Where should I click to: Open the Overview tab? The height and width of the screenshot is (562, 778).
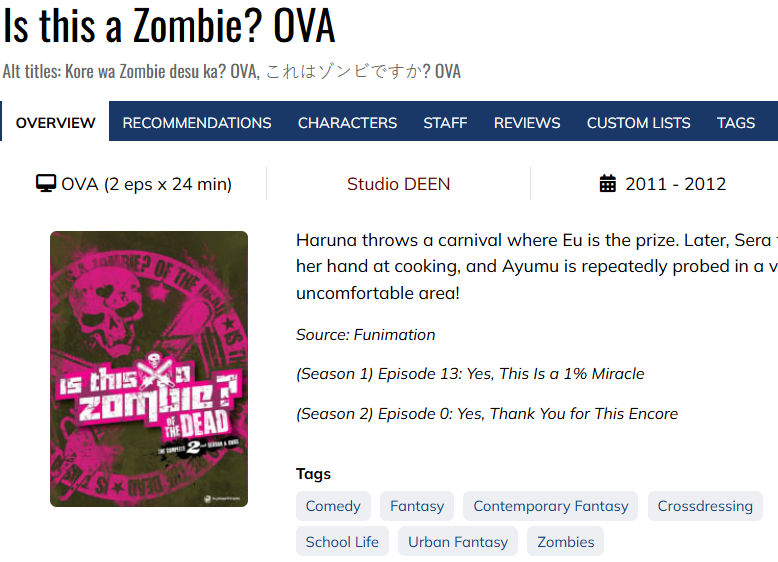56,123
